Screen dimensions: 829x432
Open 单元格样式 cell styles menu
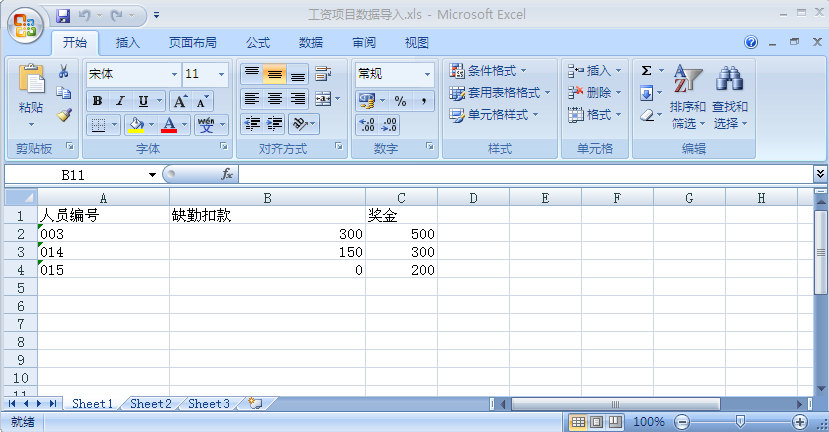(x=494, y=114)
